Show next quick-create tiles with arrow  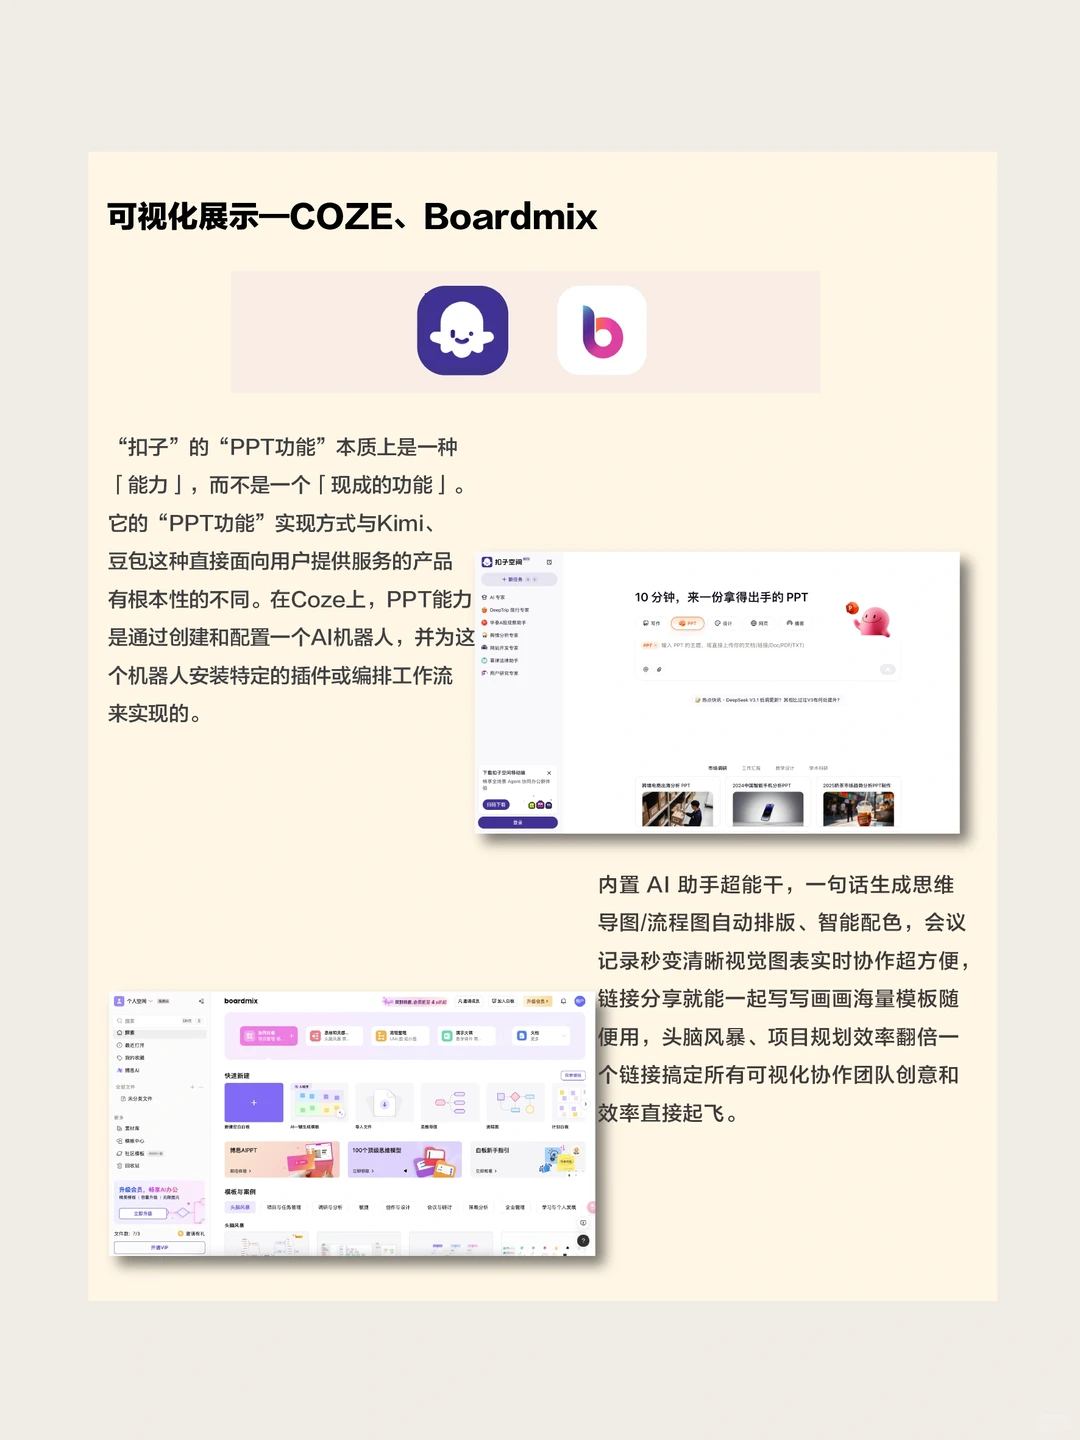(586, 1104)
